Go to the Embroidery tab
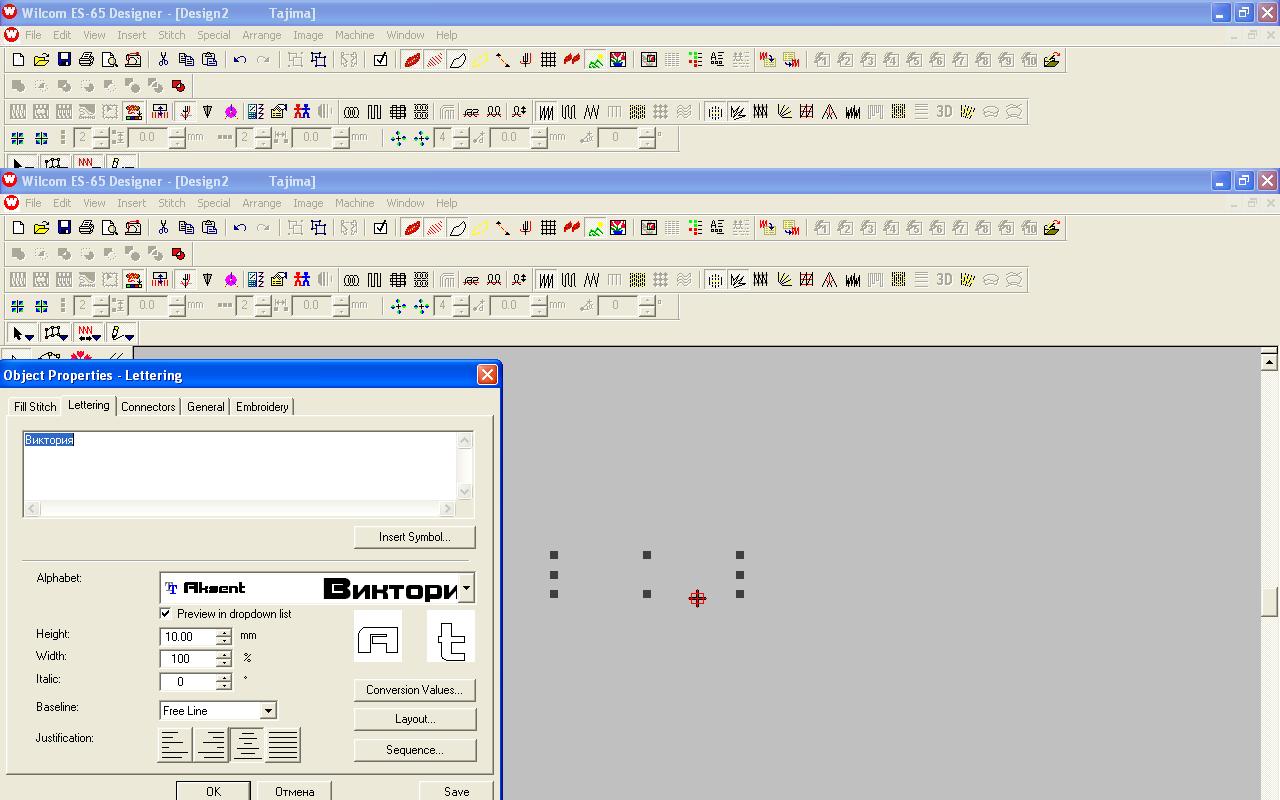 (x=262, y=407)
